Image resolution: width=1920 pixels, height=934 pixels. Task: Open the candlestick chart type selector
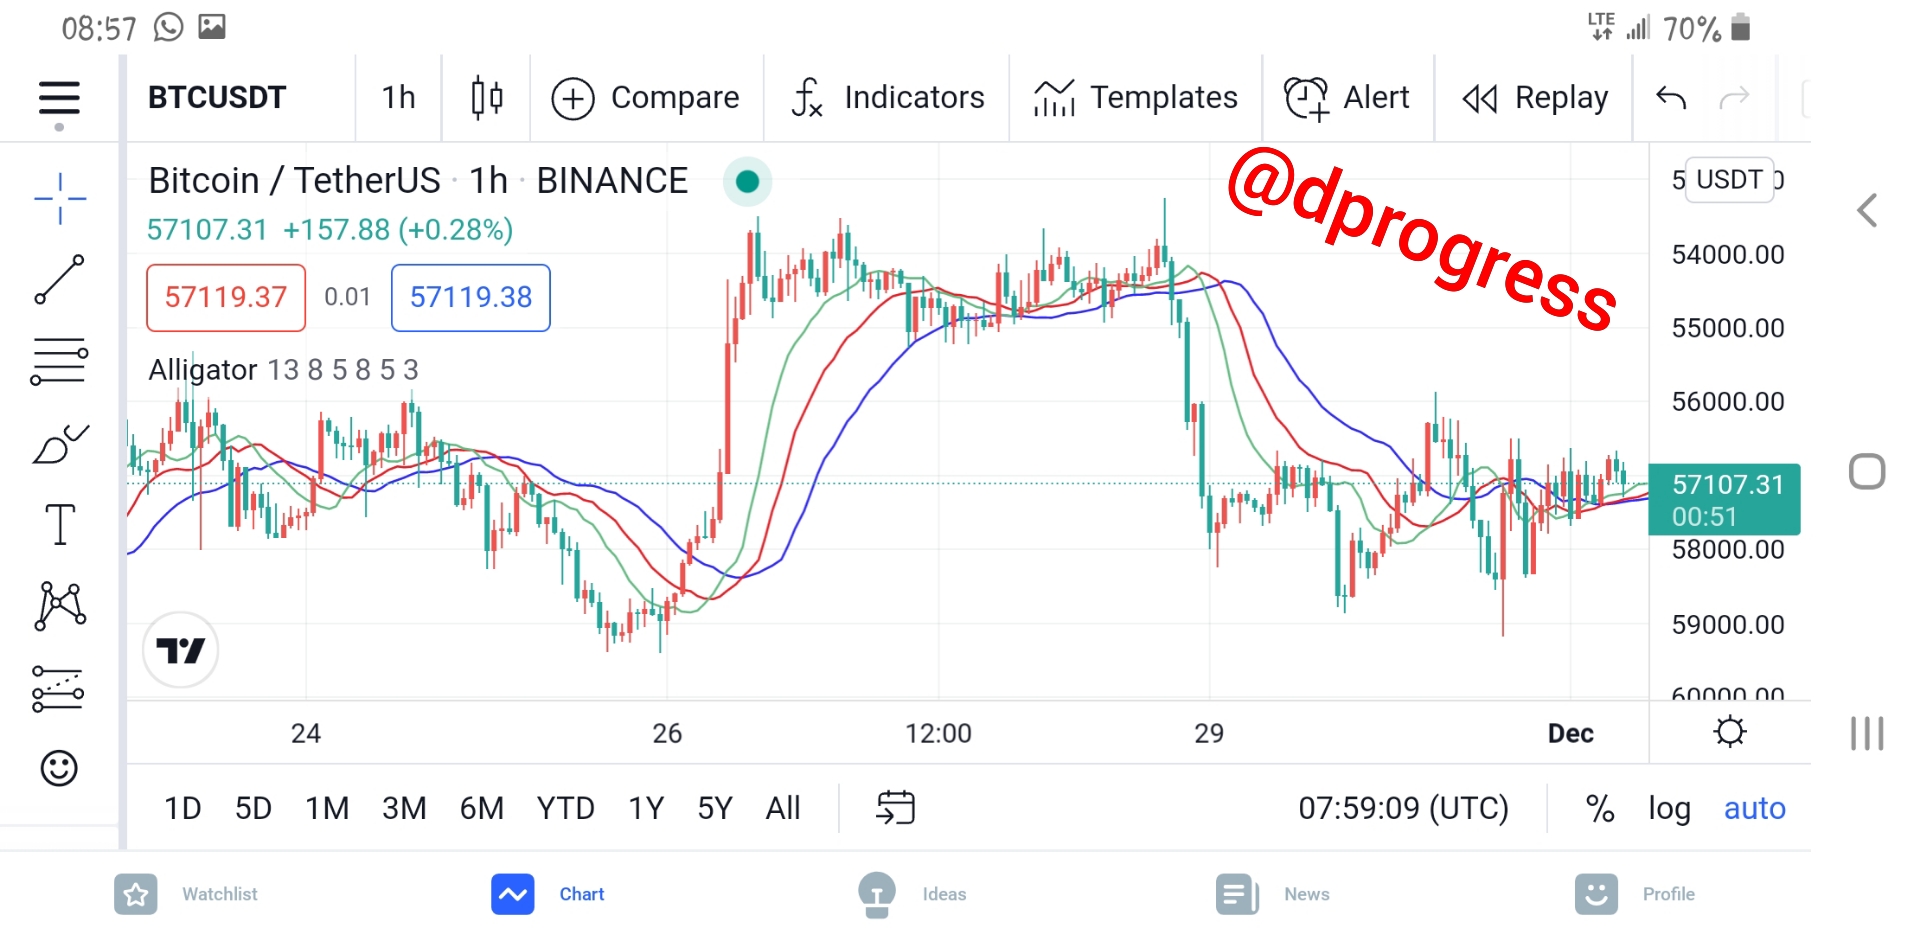click(487, 98)
